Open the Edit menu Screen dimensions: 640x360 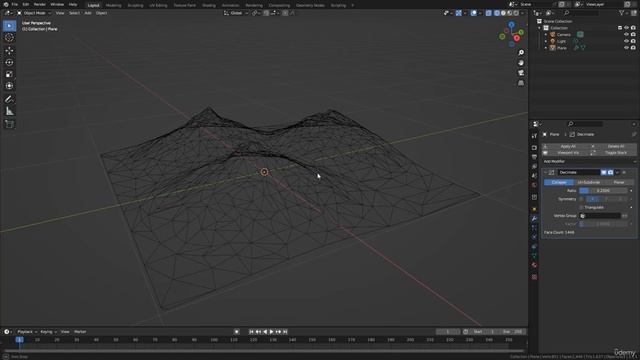click(26, 4)
